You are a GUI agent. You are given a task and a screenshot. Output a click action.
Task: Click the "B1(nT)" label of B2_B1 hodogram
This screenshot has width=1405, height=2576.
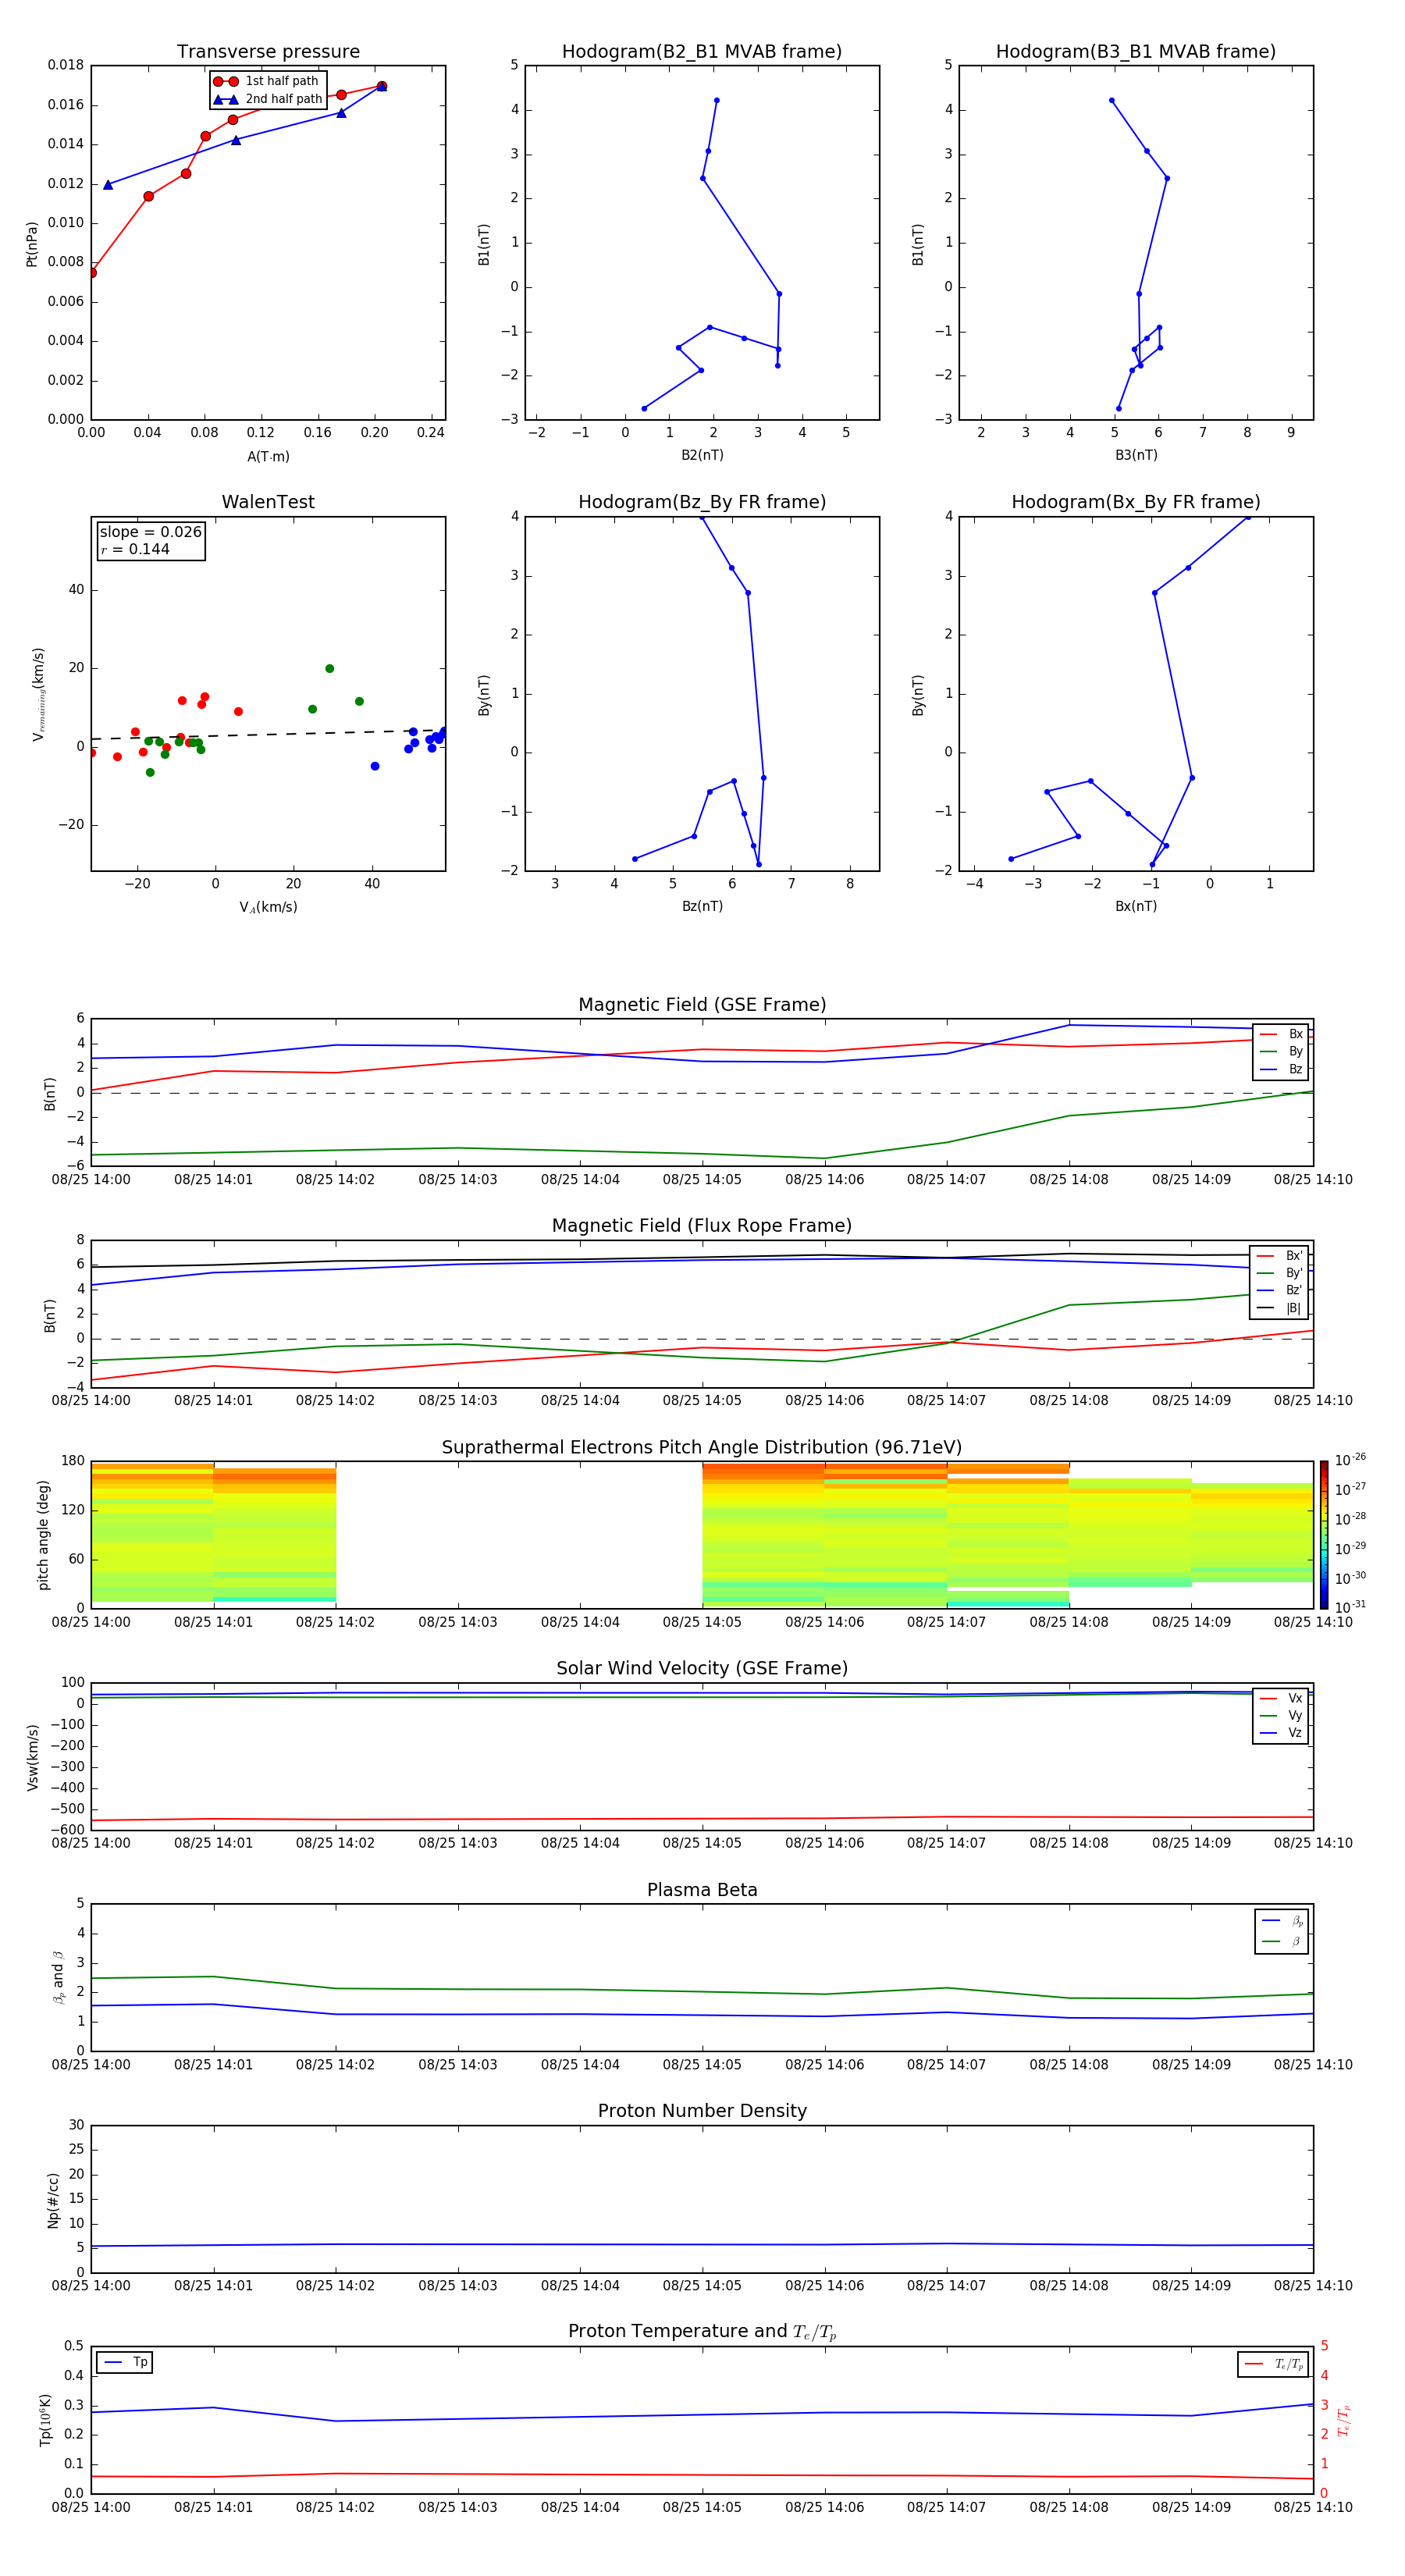click(484, 244)
